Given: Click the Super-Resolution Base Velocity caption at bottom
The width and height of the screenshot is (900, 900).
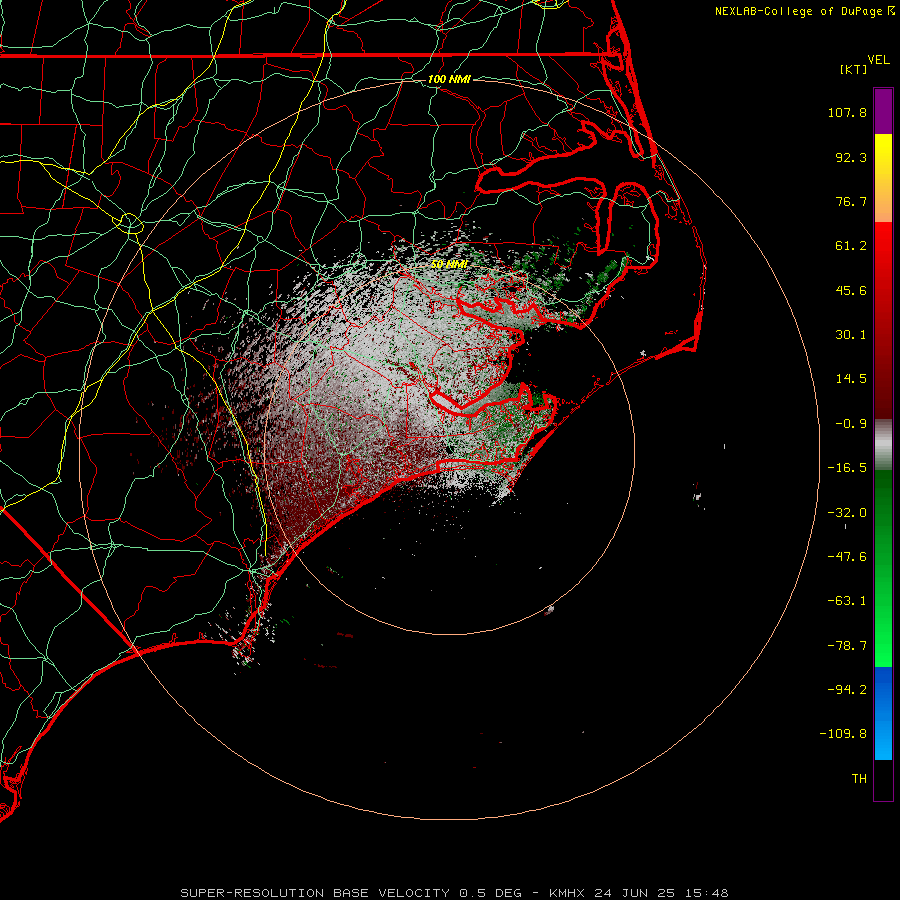Looking at the screenshot, I should 454,893.
